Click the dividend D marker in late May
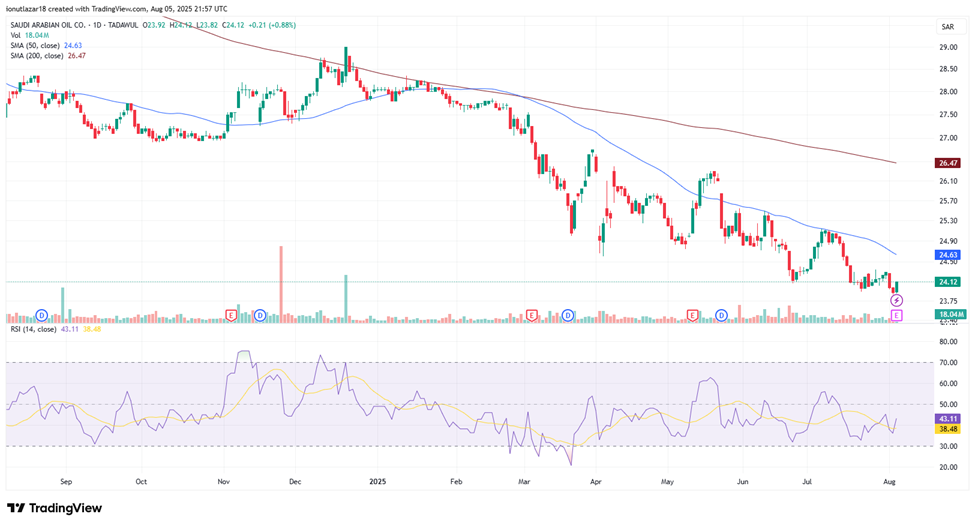 point(721,315)
